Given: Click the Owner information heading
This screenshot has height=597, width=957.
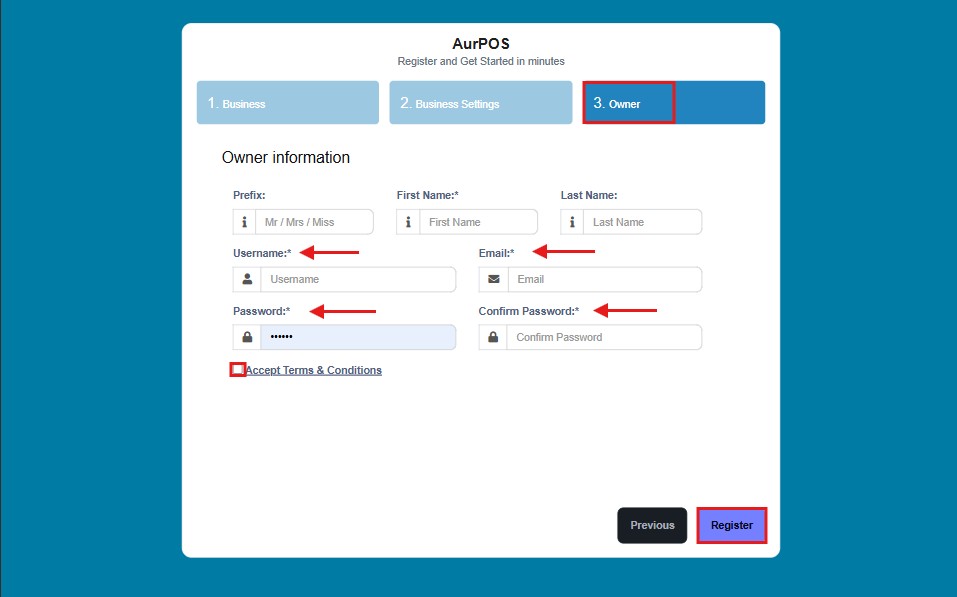Looking at the screenshot, I should pos(286,157).
